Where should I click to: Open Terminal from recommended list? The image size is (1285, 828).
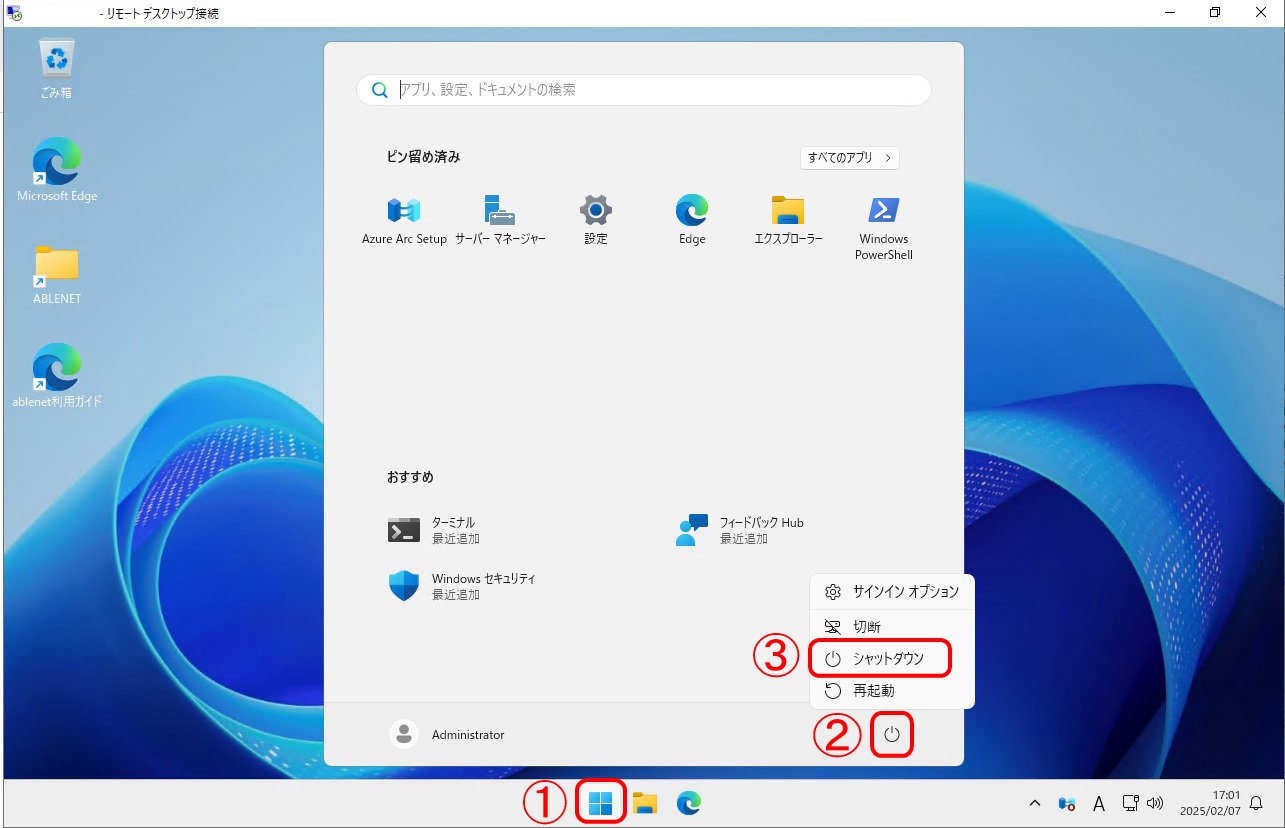[x=436, y=530]
